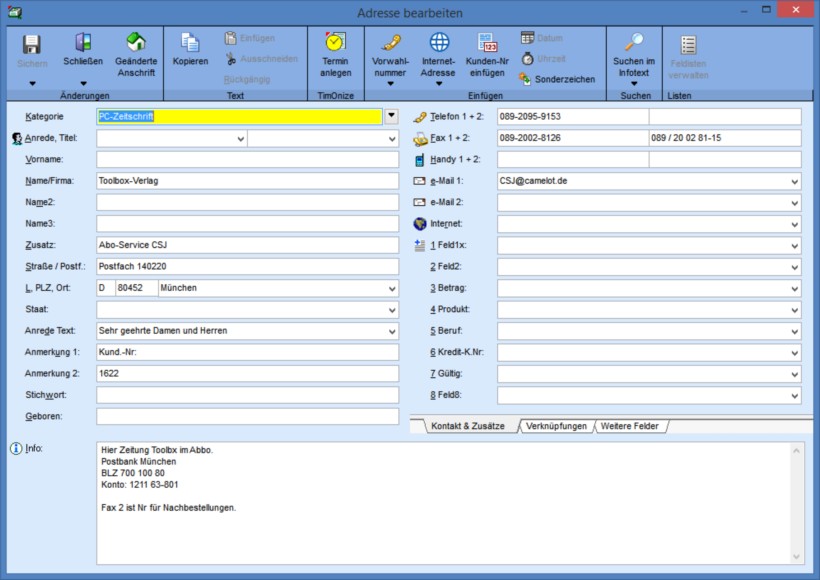Click the e-Mail 1 envelope icon
The height and width of the screenshot is (580, 820).
[419, 181]
